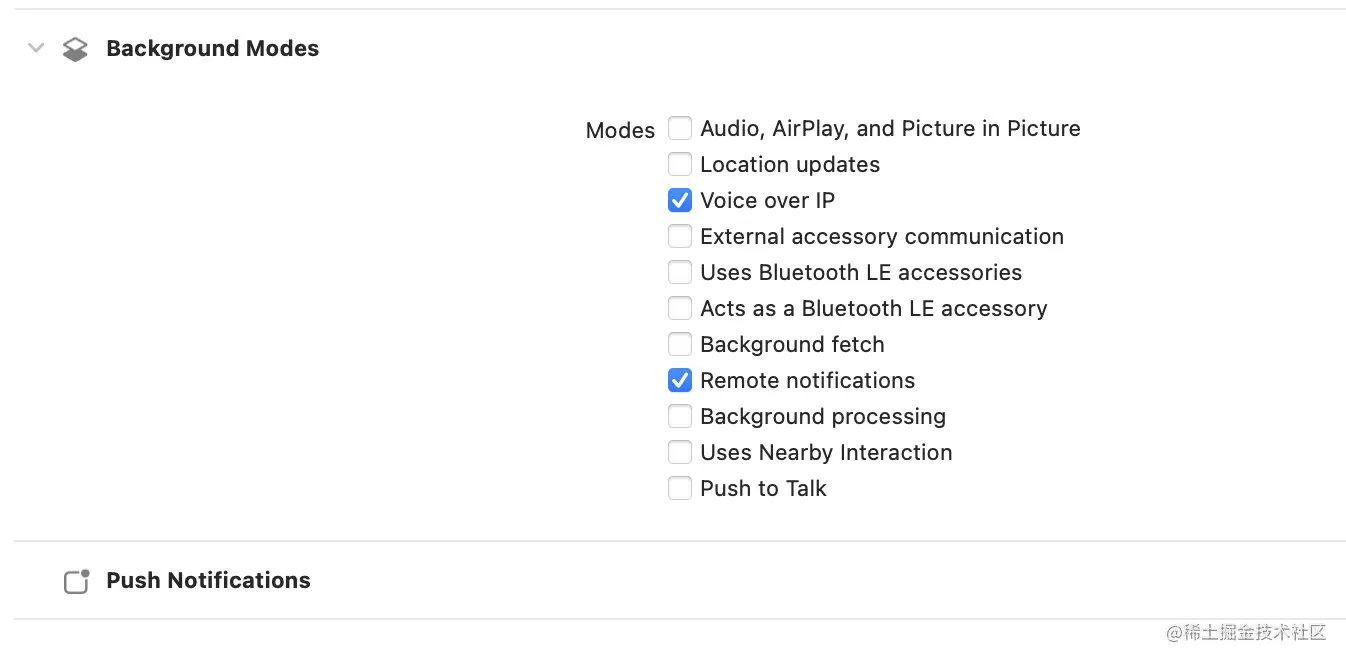The height and width of the screenshot is (662, 1346).
Task: Click the Push to Talk label text
Action: [x=763, y=488]
